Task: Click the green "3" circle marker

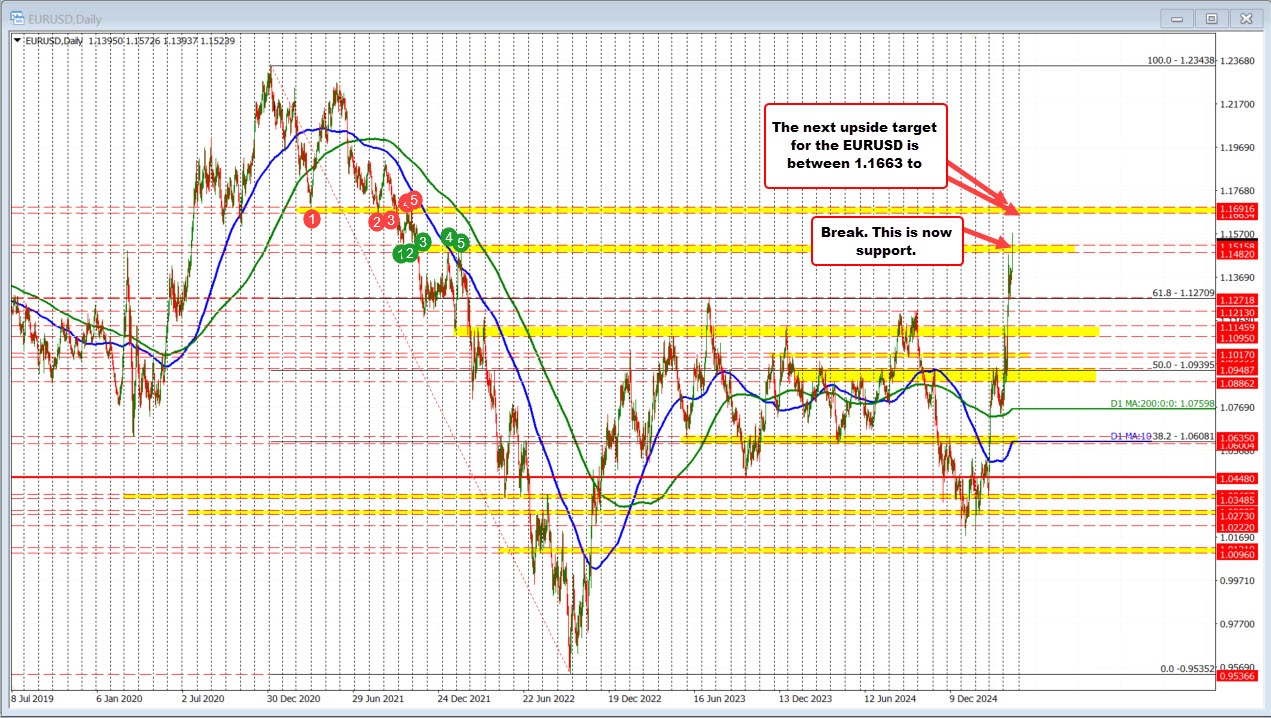Action: (422, 242)
